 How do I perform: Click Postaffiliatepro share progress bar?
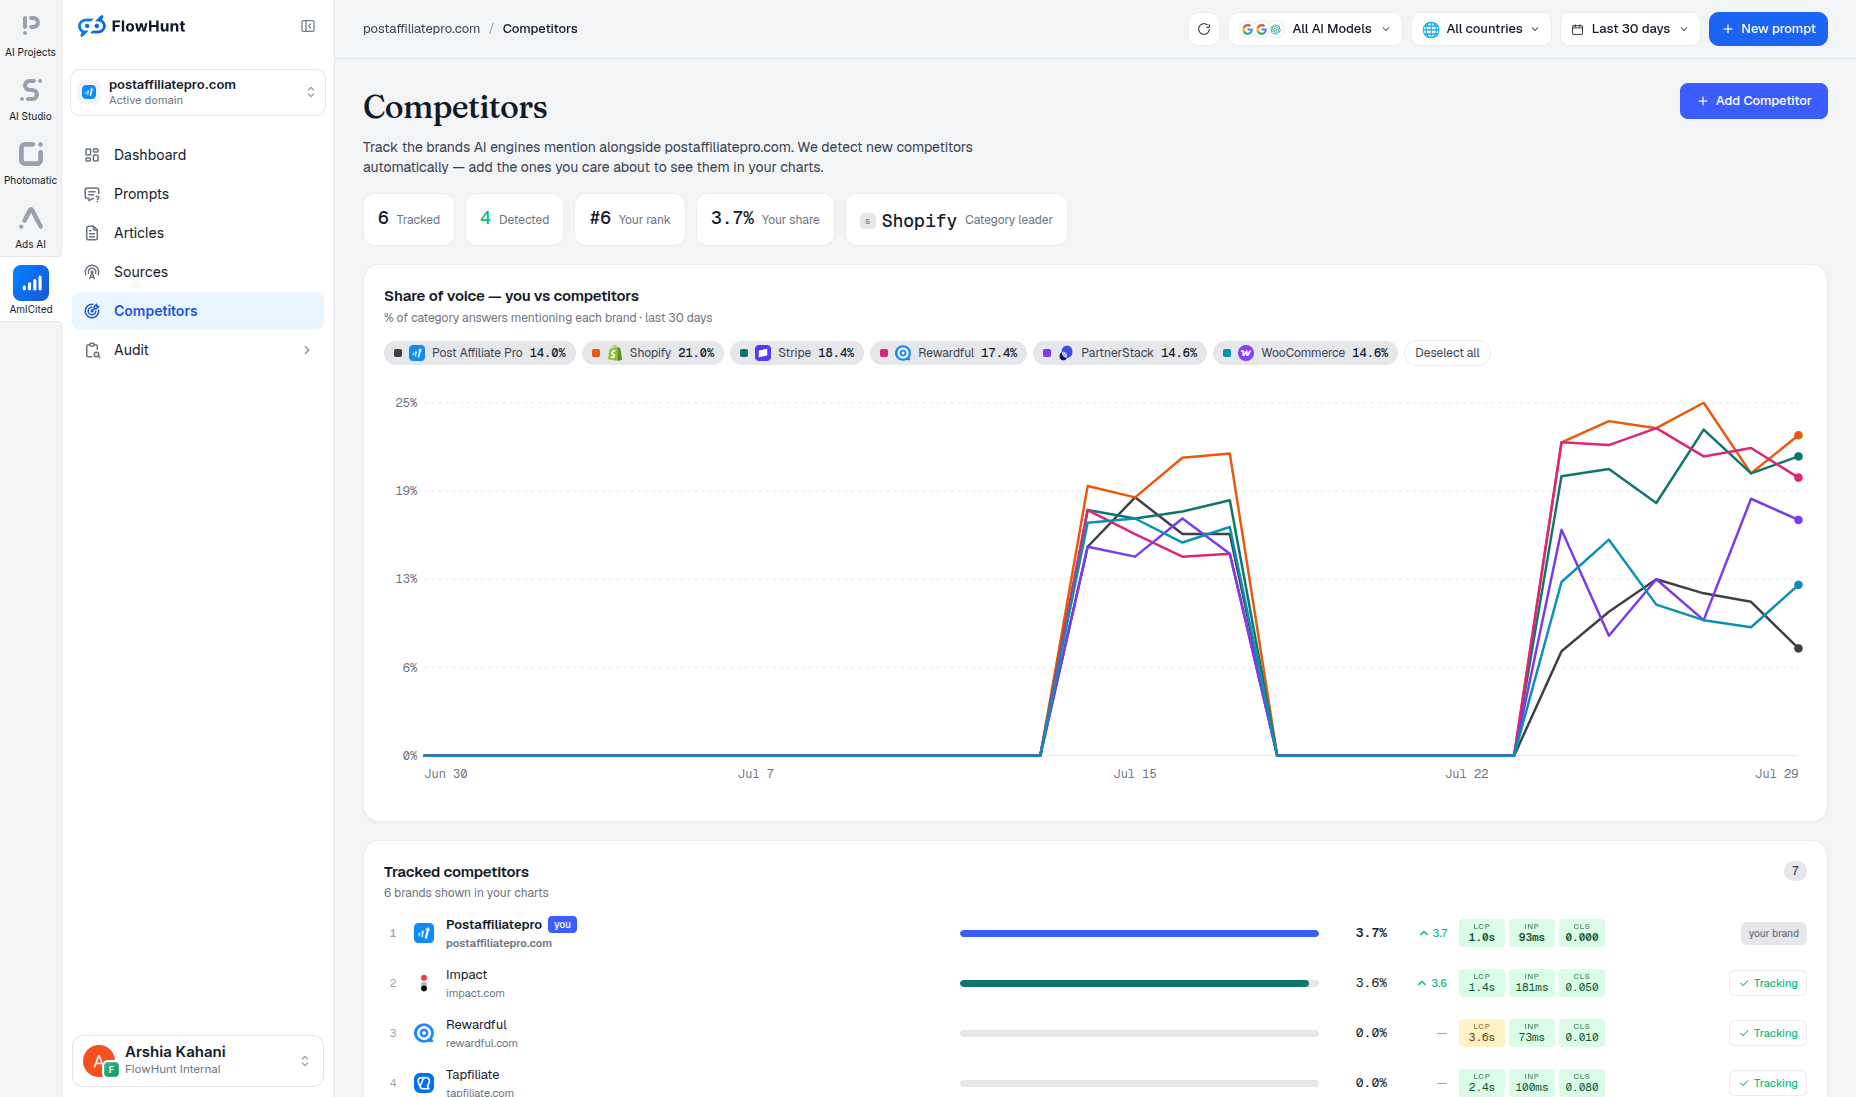click(x=1139, y=933)
